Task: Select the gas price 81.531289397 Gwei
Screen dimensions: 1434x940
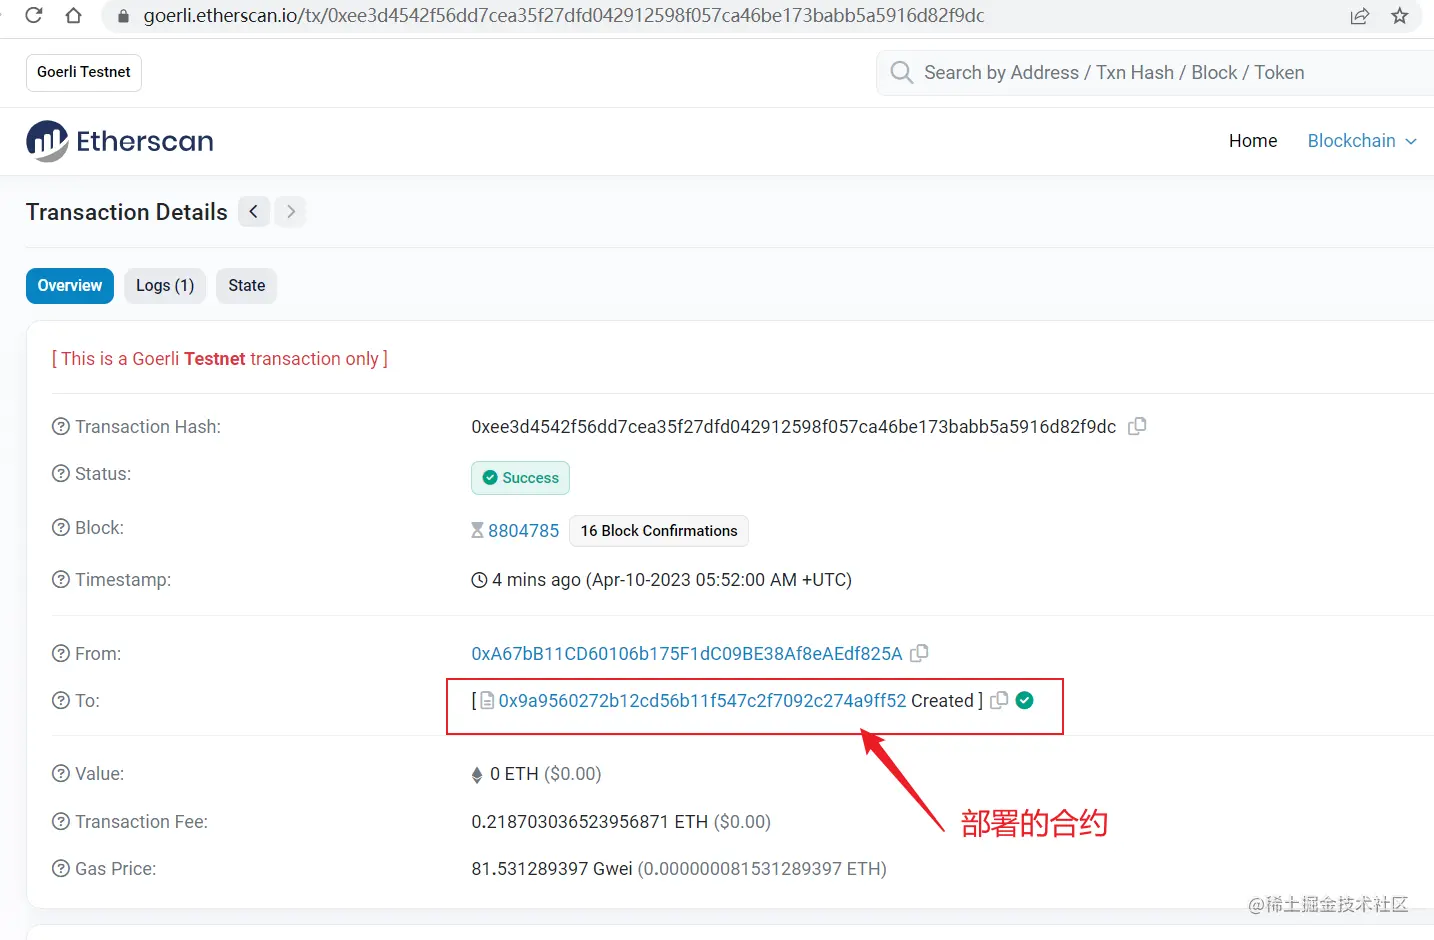Action: (x=552, y=869)
